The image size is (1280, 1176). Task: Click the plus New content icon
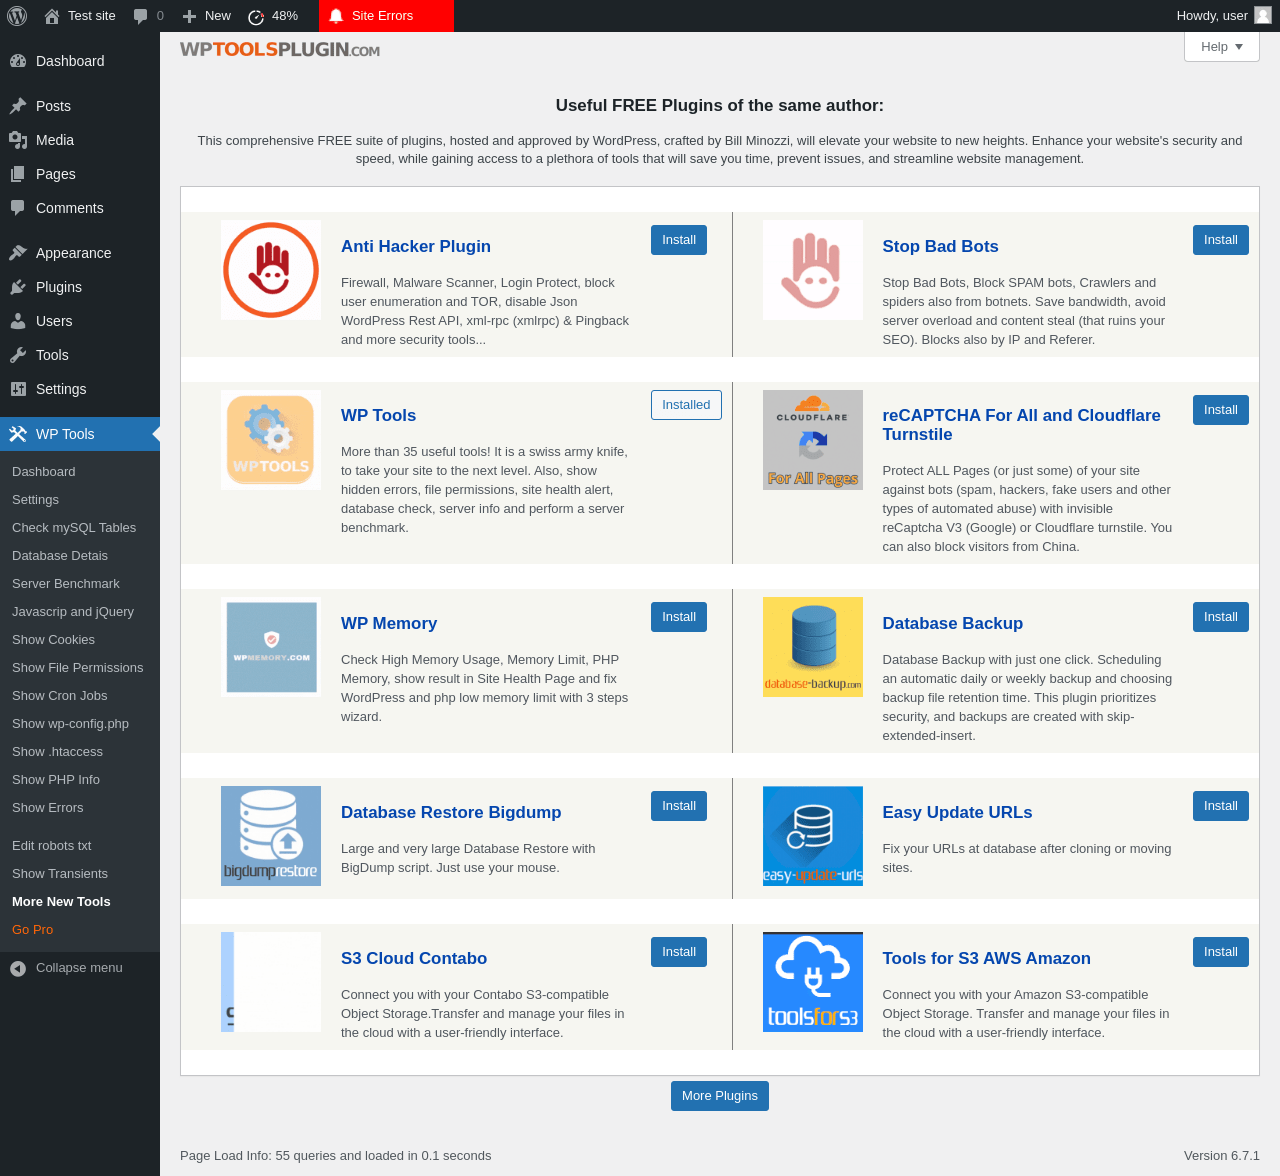tap(189, 16)
